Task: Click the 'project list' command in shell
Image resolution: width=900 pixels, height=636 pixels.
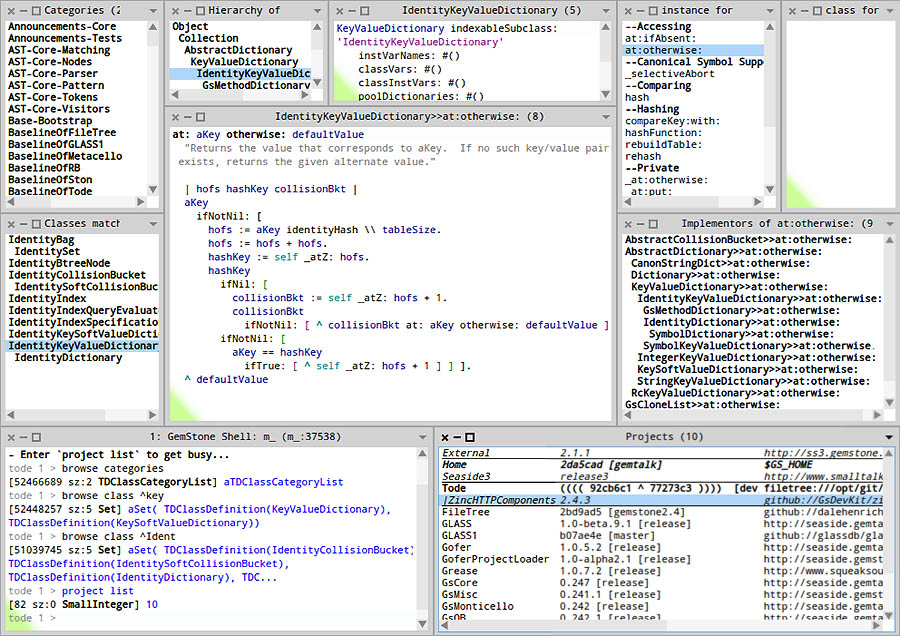Action: tap(98, 591)
